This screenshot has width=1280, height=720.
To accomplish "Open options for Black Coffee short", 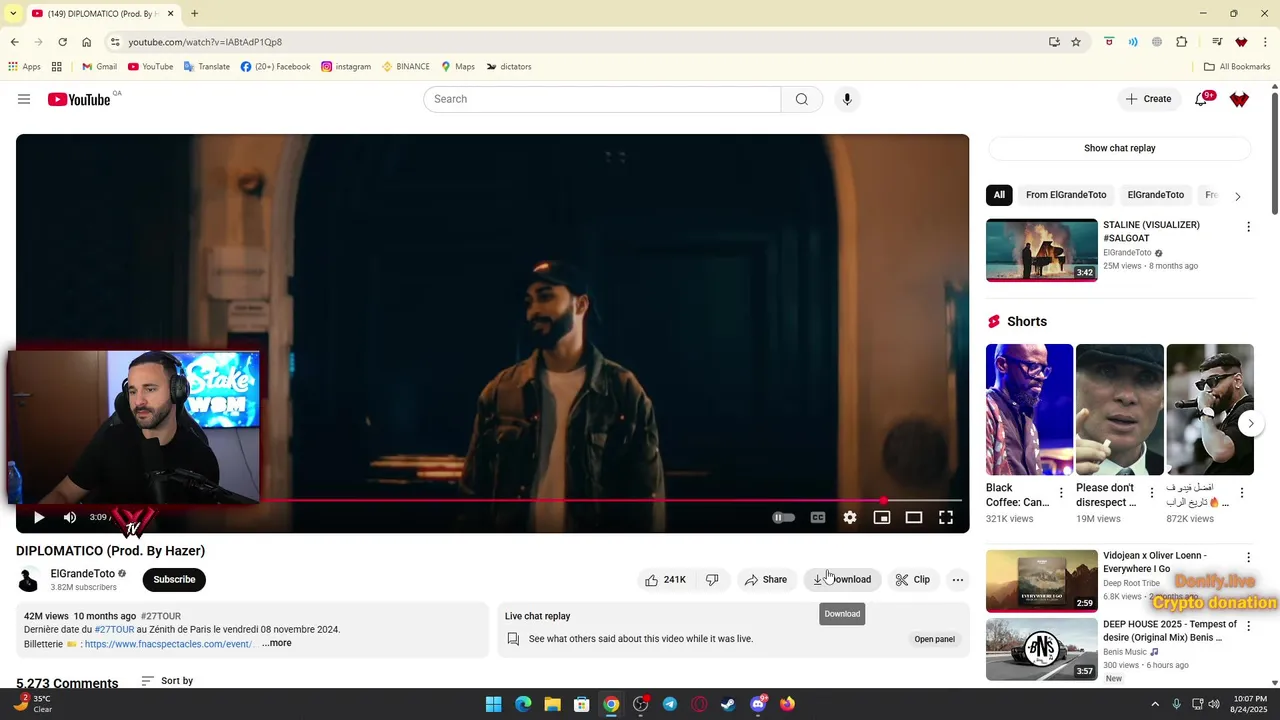I will click(x=1061, y=493).
